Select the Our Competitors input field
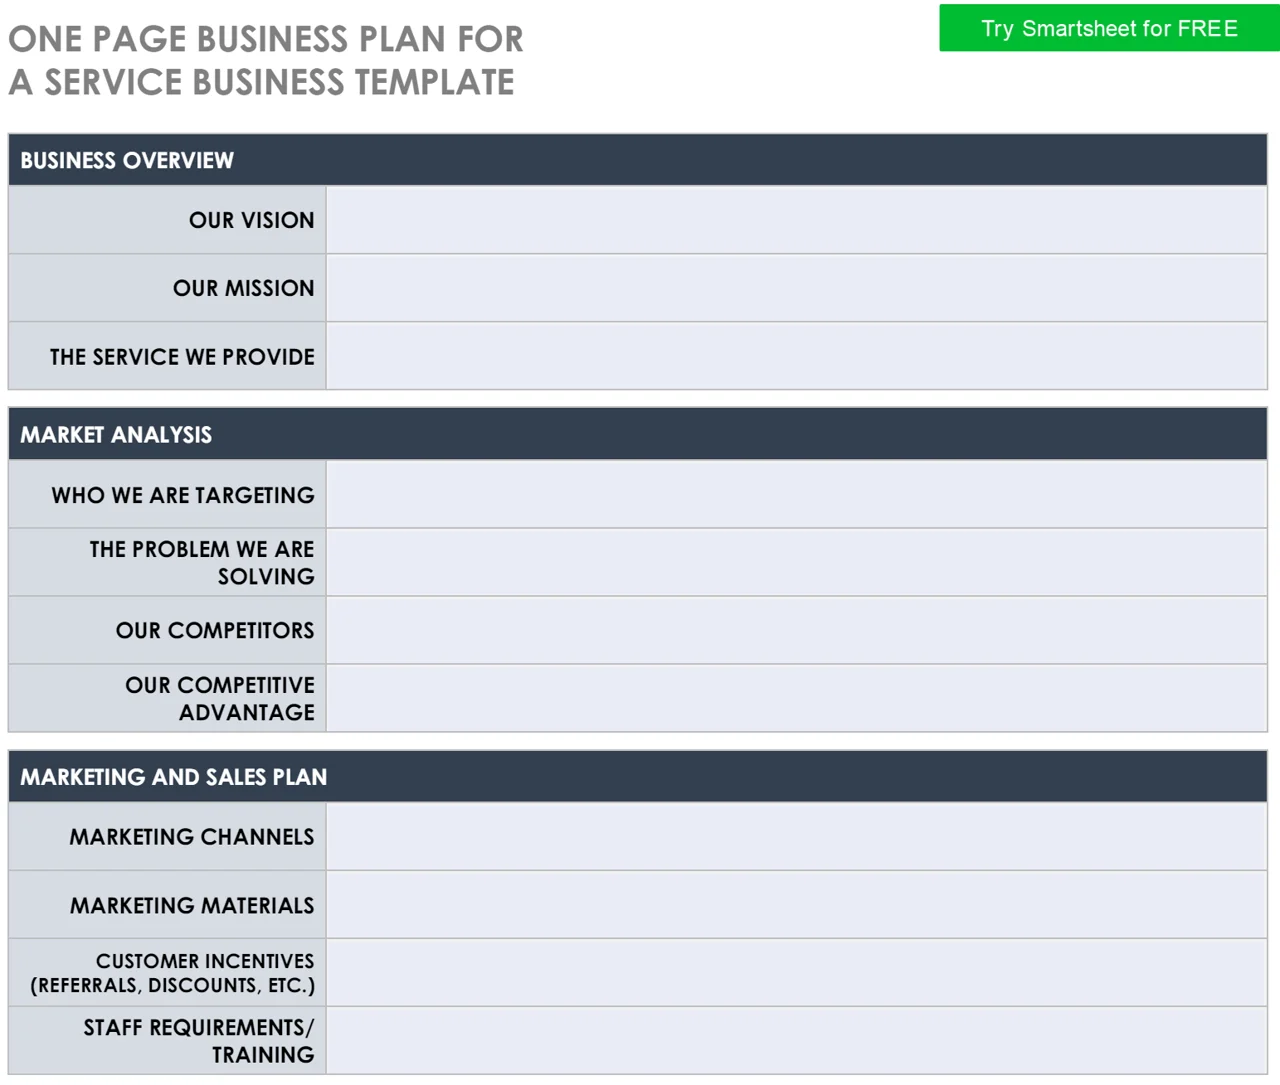This screenshot has width=1280, height=1085. [796, 630]
